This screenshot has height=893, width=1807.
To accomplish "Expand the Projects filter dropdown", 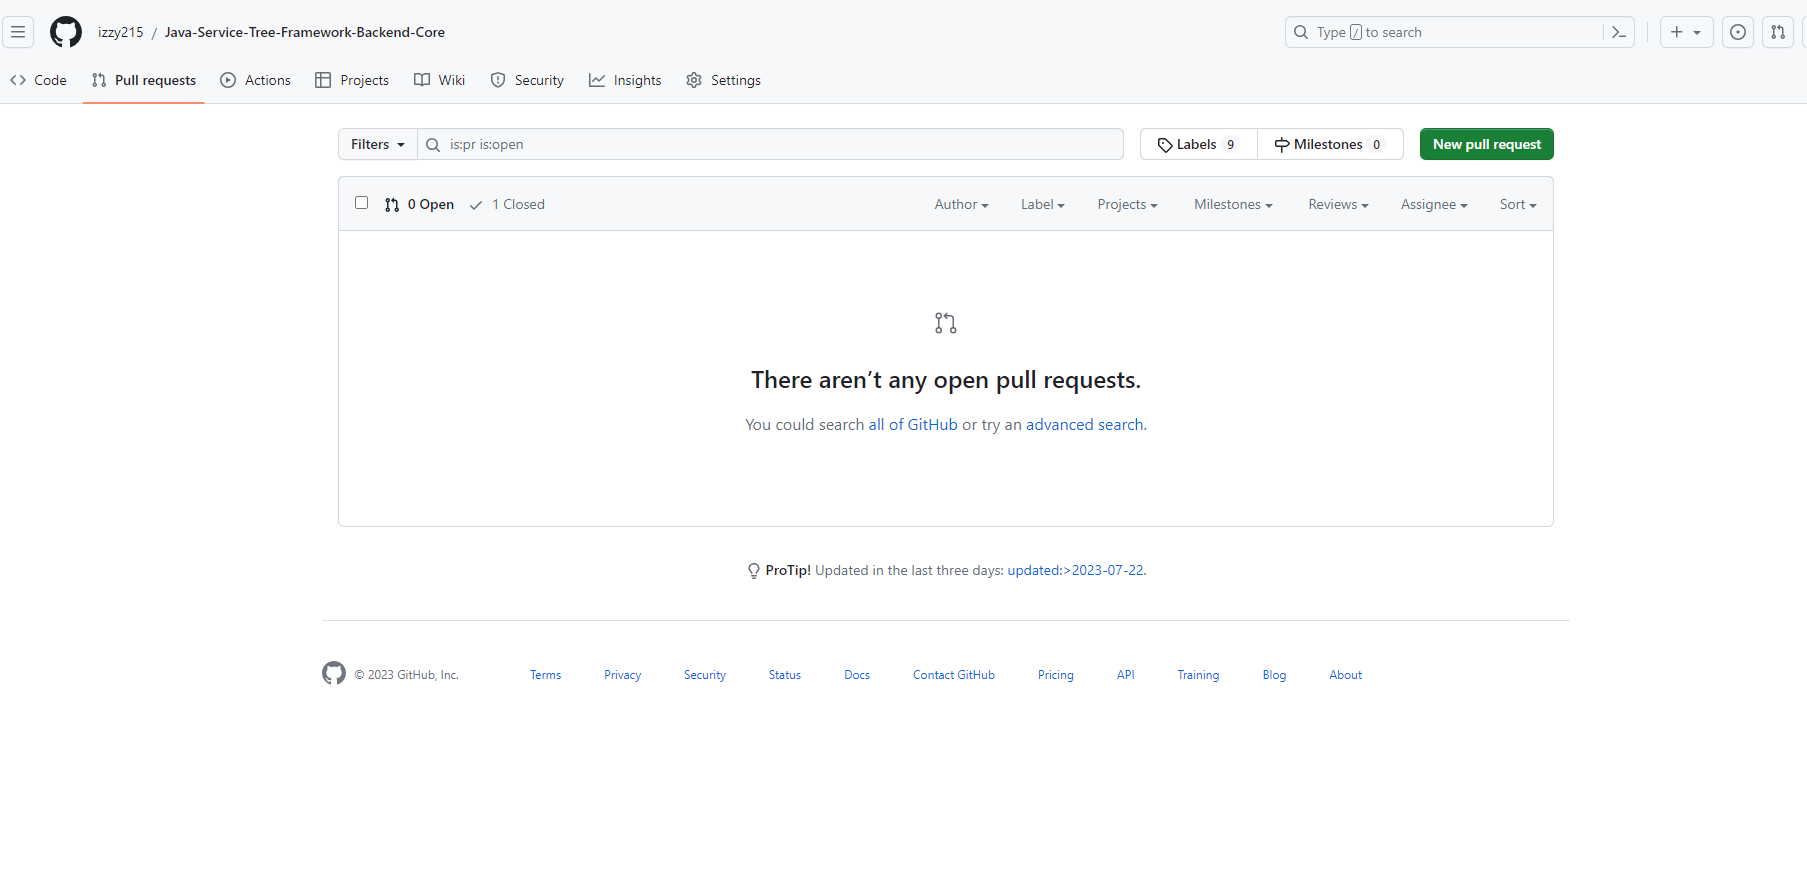I will [x=1127, y=204].
